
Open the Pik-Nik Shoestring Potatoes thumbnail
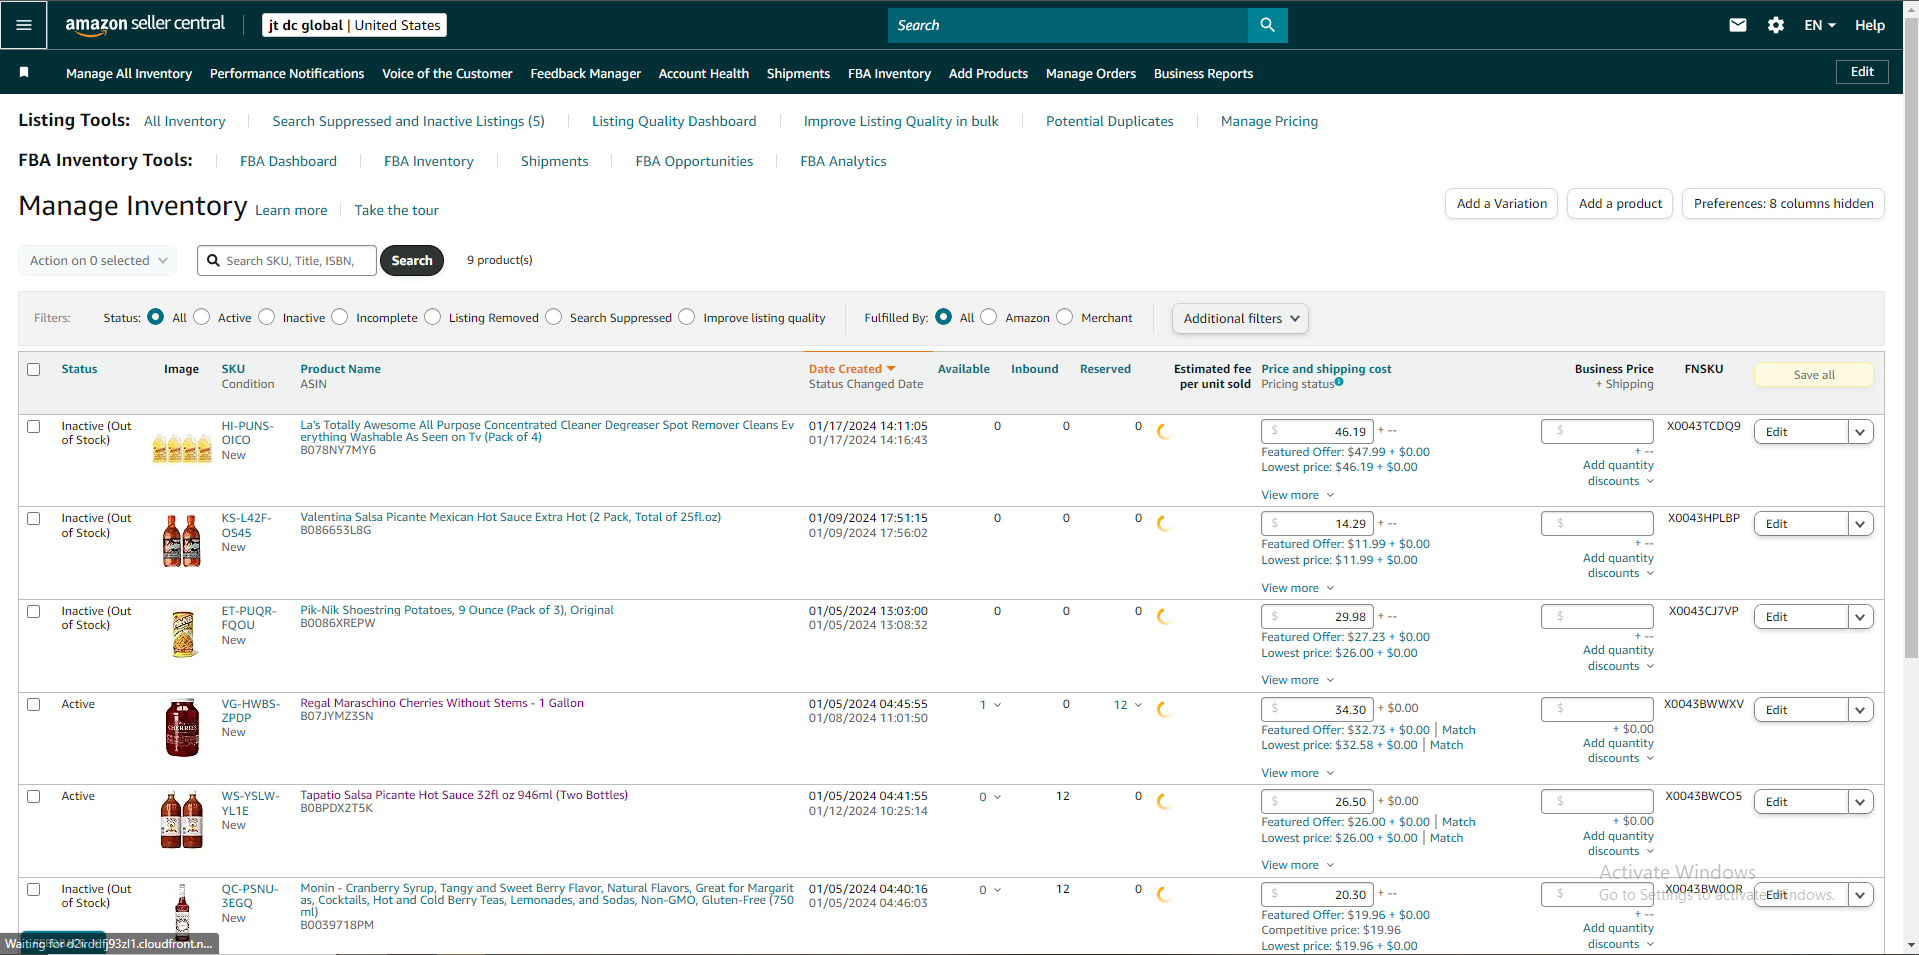183,634
